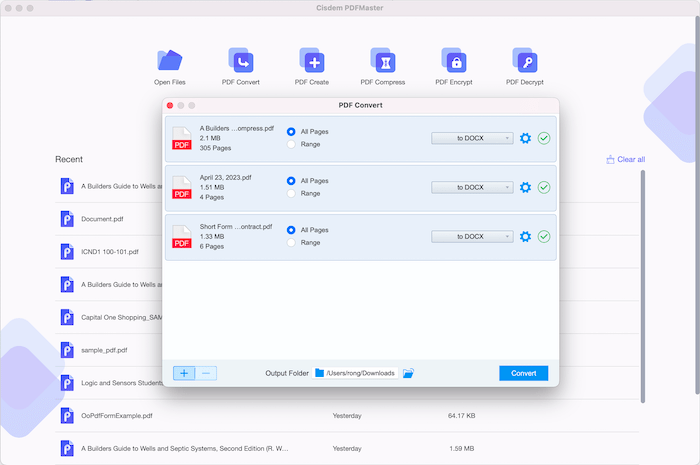Open recent file OoPdfFormExample.pdf
The image size is (700, 465).
pos(117,416)
